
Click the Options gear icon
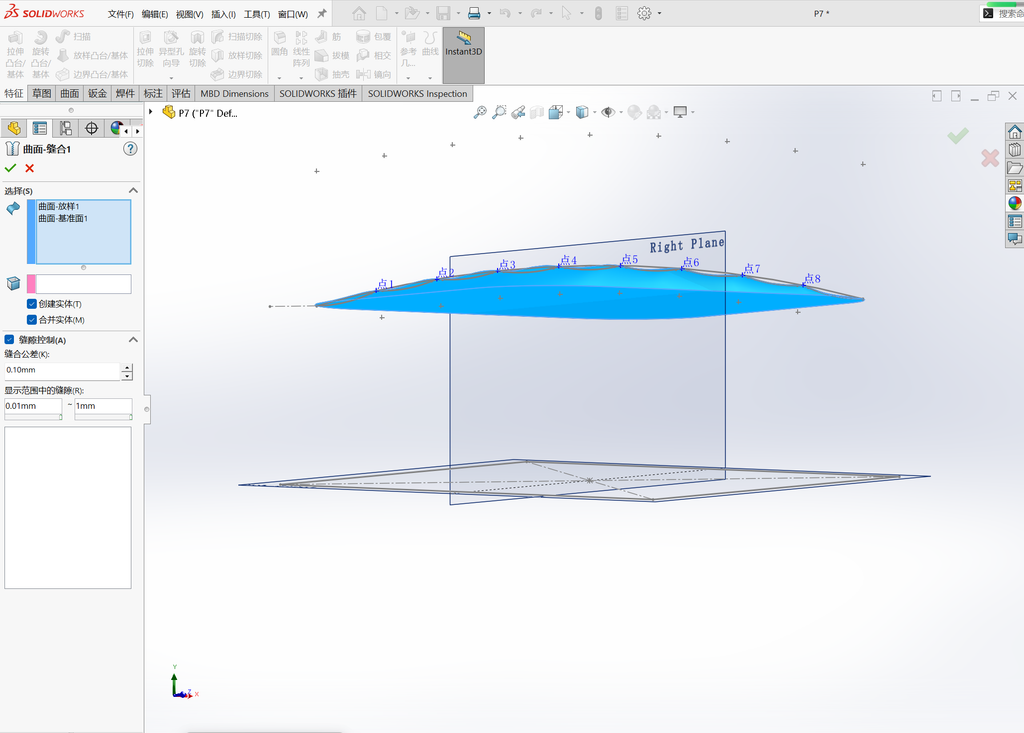[x=644, y=13]
